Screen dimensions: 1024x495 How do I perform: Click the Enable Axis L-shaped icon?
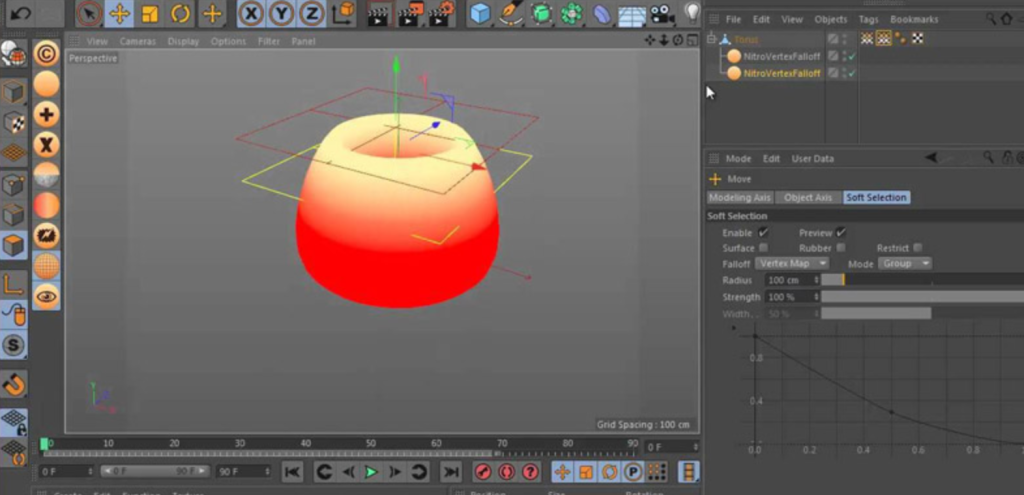pyautogui.click(x=13, y=284)
